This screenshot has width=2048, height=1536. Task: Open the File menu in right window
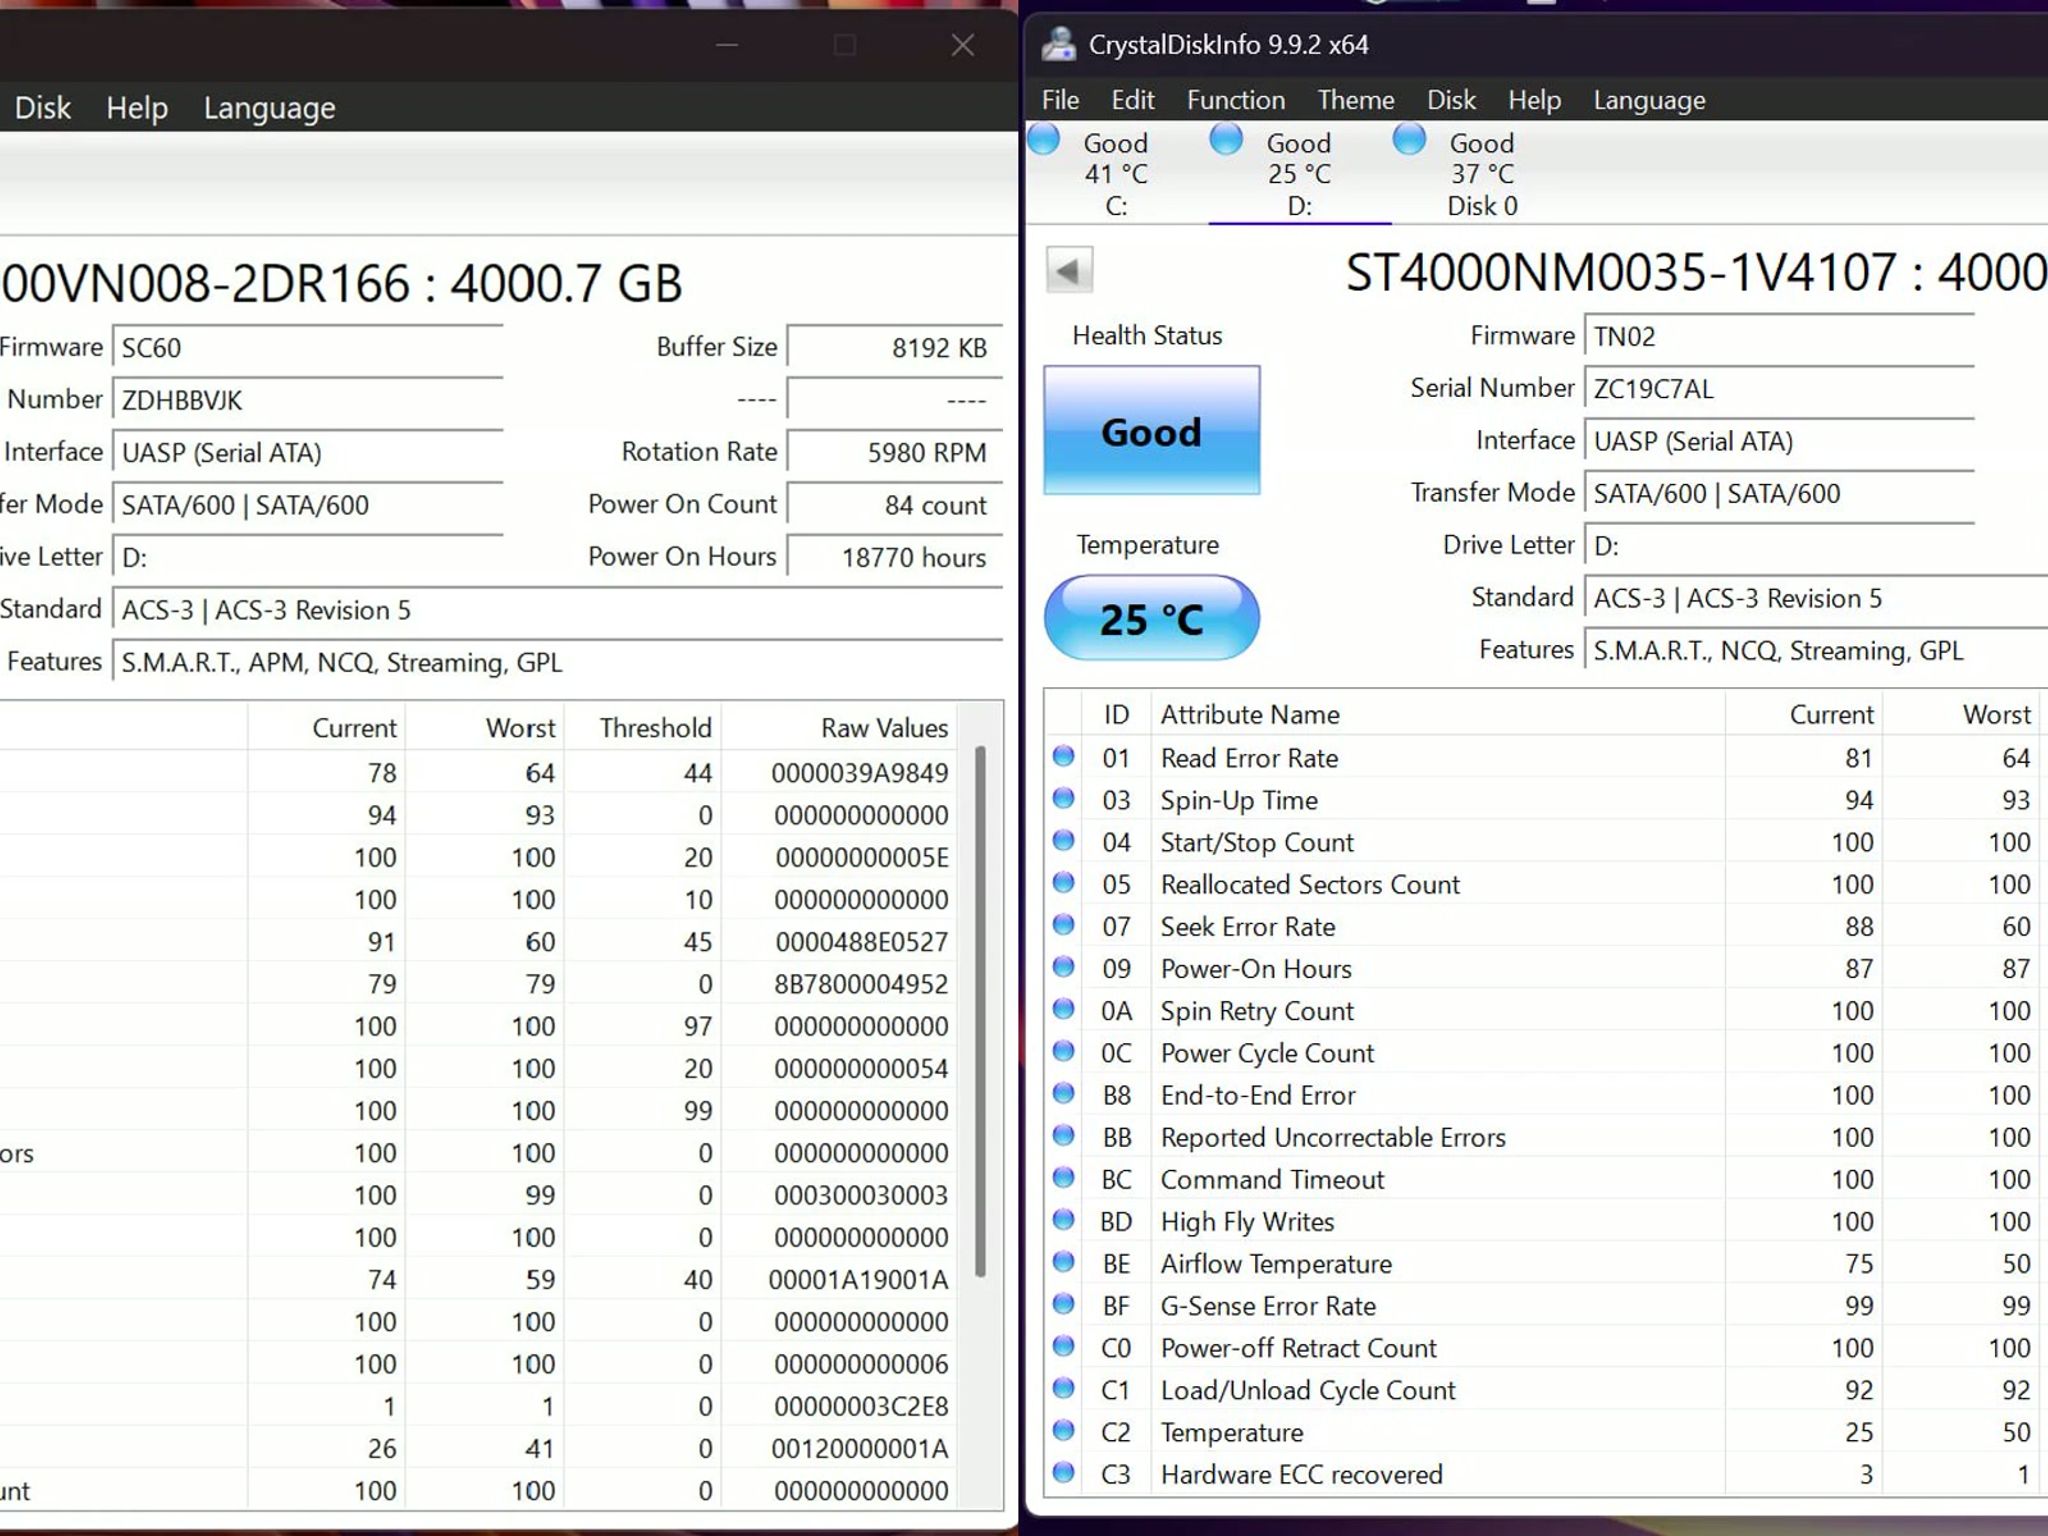pos(1060,100)
